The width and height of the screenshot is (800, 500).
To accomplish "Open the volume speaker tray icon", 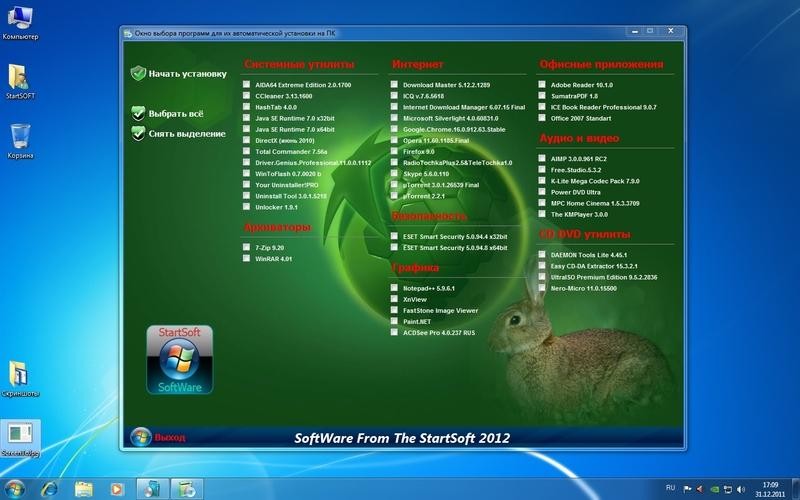I will coord(741,489).
